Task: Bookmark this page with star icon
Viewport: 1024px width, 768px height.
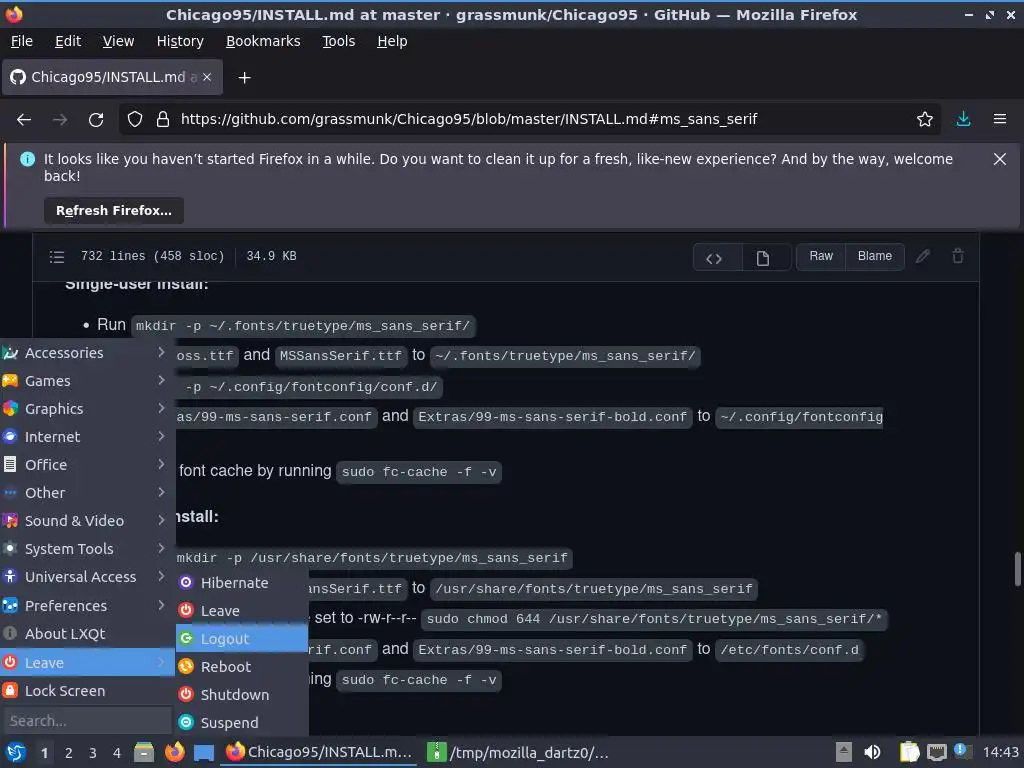Action: 924,119
